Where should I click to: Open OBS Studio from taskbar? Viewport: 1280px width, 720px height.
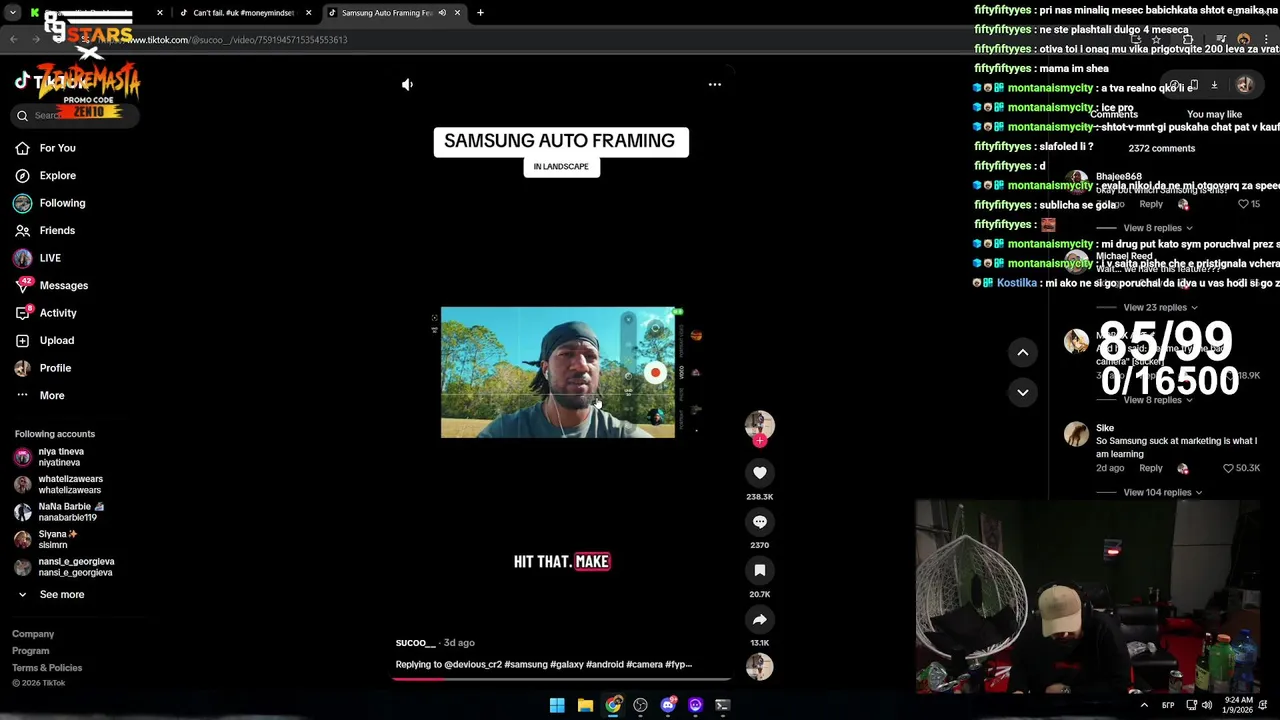[640, 705]
